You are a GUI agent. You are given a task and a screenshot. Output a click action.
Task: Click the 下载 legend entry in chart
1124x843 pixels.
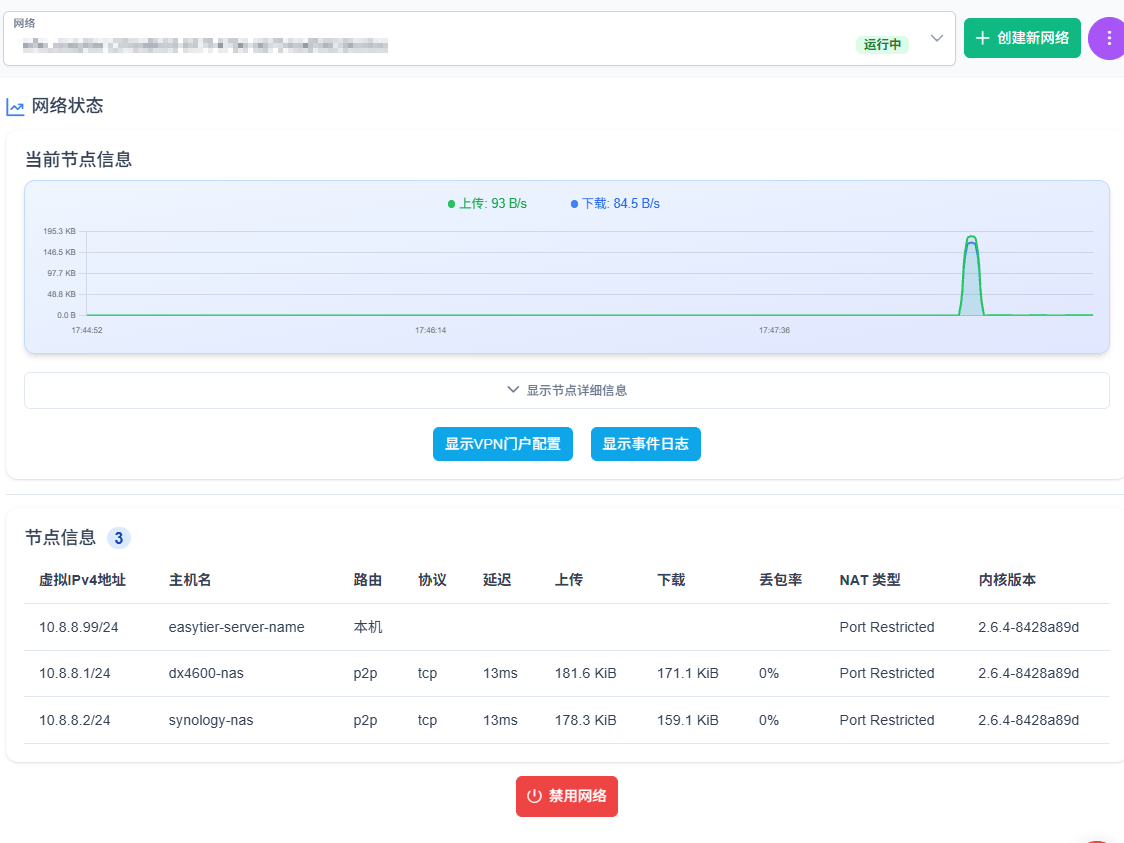615,204
